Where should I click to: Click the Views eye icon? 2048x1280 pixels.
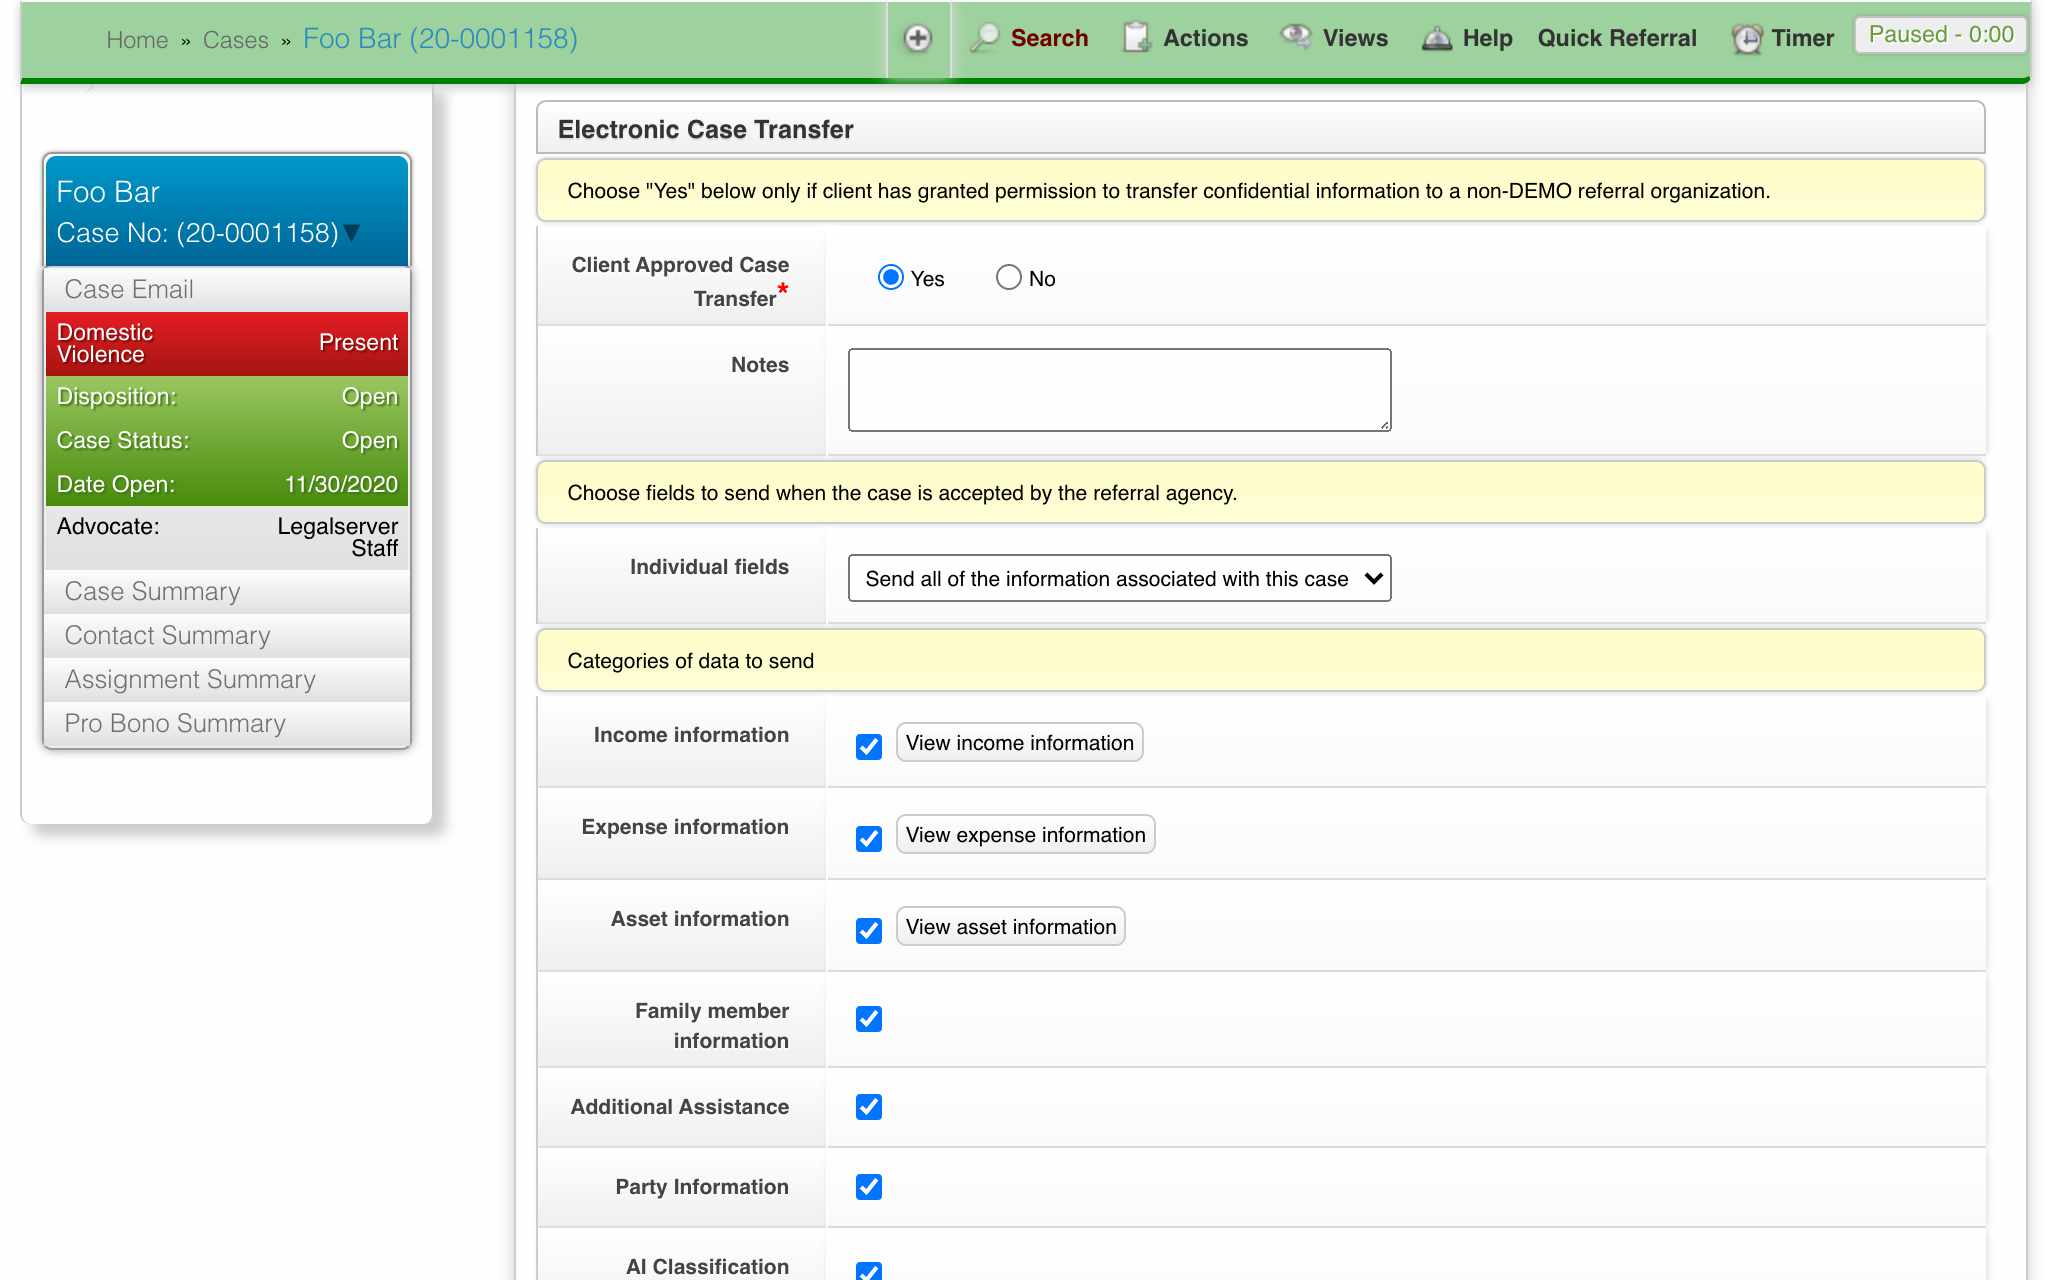point(1296,37)
